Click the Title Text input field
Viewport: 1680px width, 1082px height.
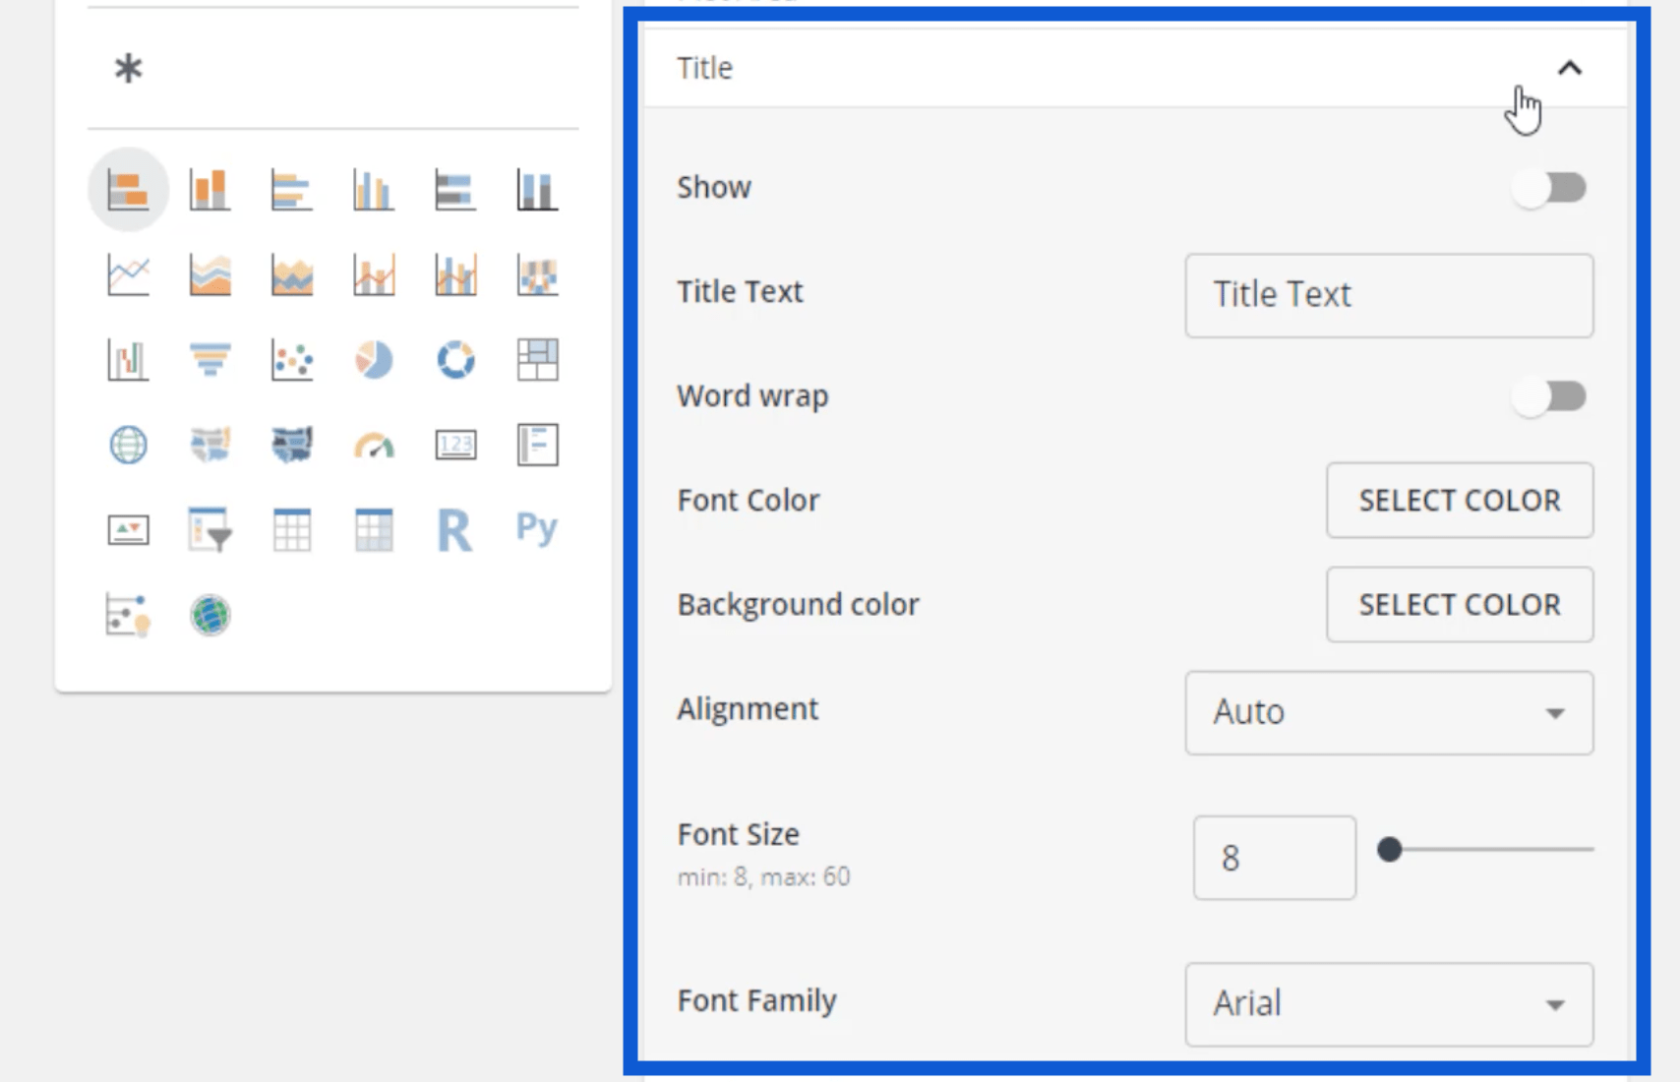click(1389, 295)
